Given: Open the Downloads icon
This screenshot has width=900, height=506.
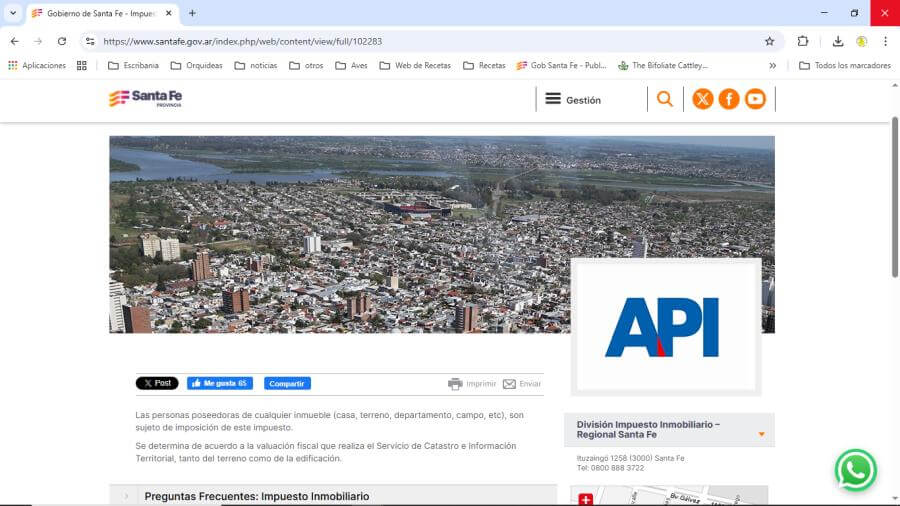Looking at the screenshot, I should coord(837,41).
